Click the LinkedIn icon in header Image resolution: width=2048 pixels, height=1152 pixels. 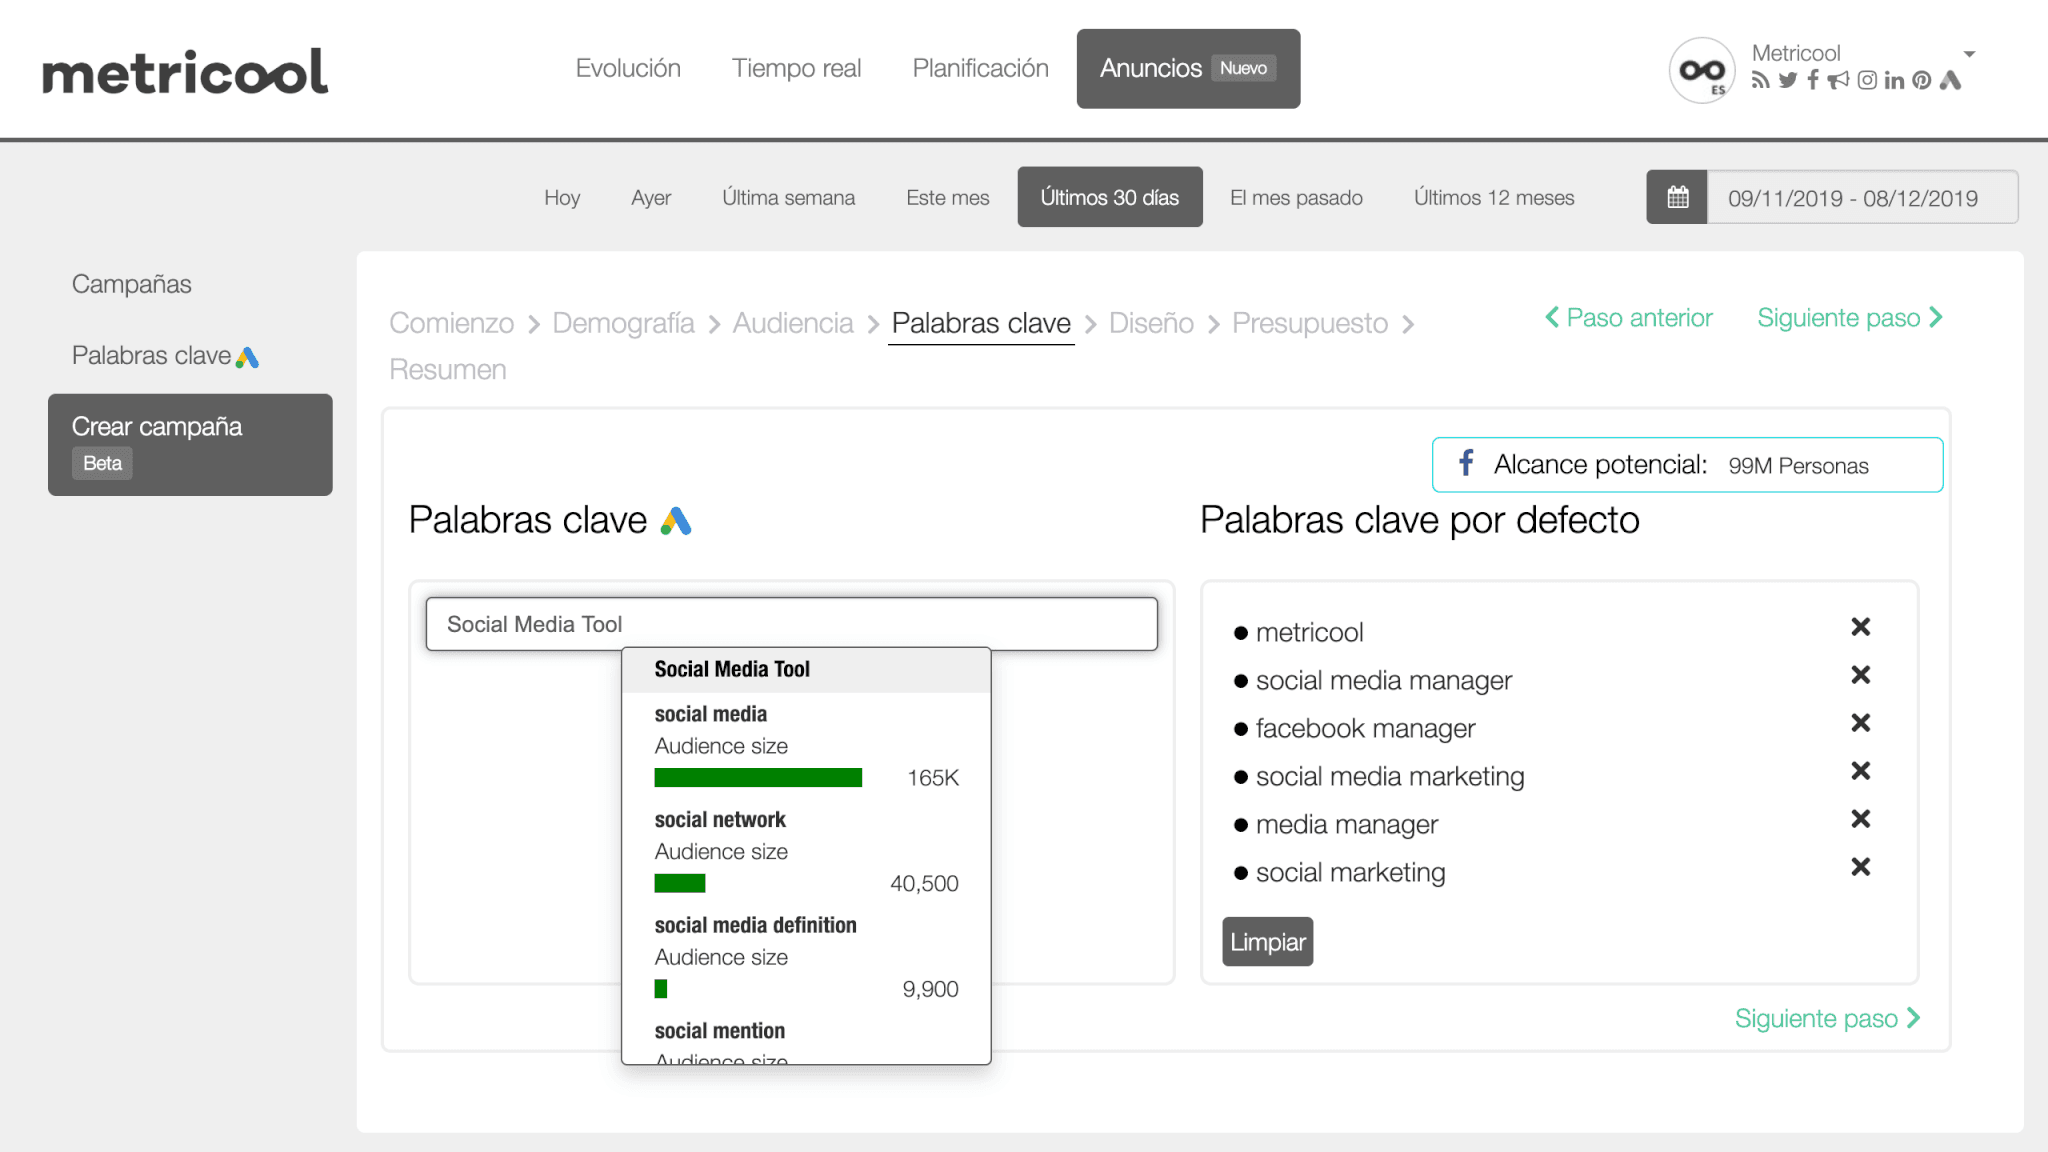1894,80
